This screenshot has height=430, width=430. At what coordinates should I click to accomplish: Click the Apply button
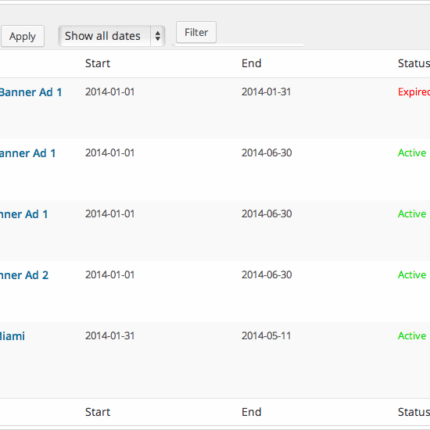coord(22,36)
